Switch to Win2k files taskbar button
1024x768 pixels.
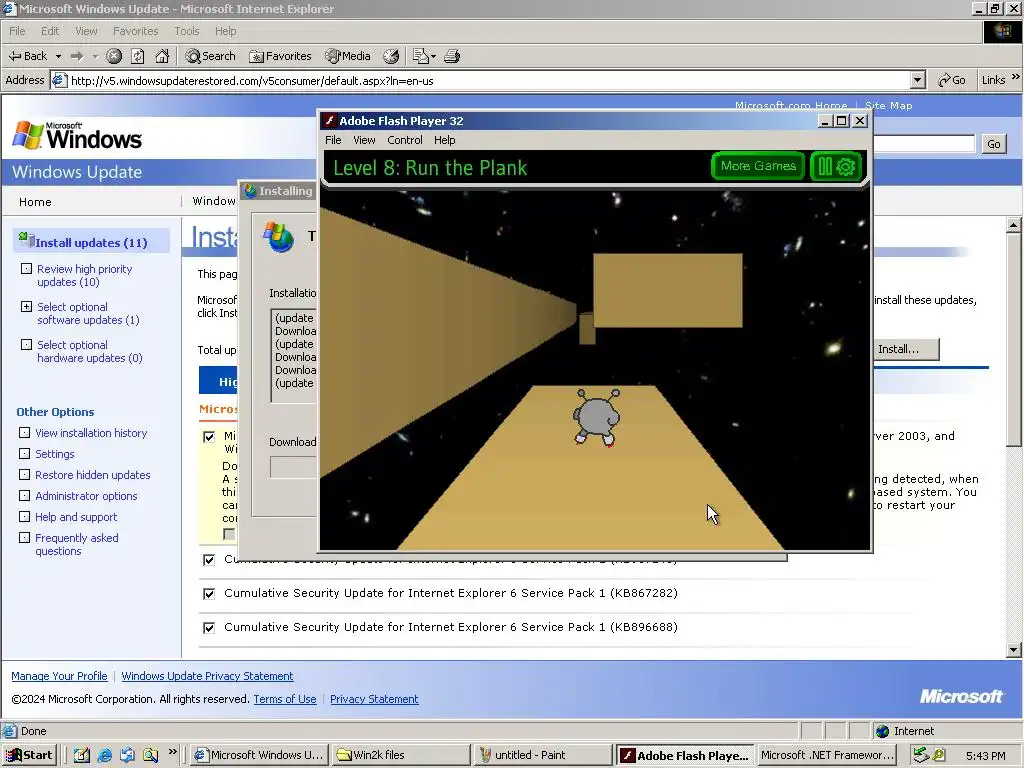coord(400,755)
